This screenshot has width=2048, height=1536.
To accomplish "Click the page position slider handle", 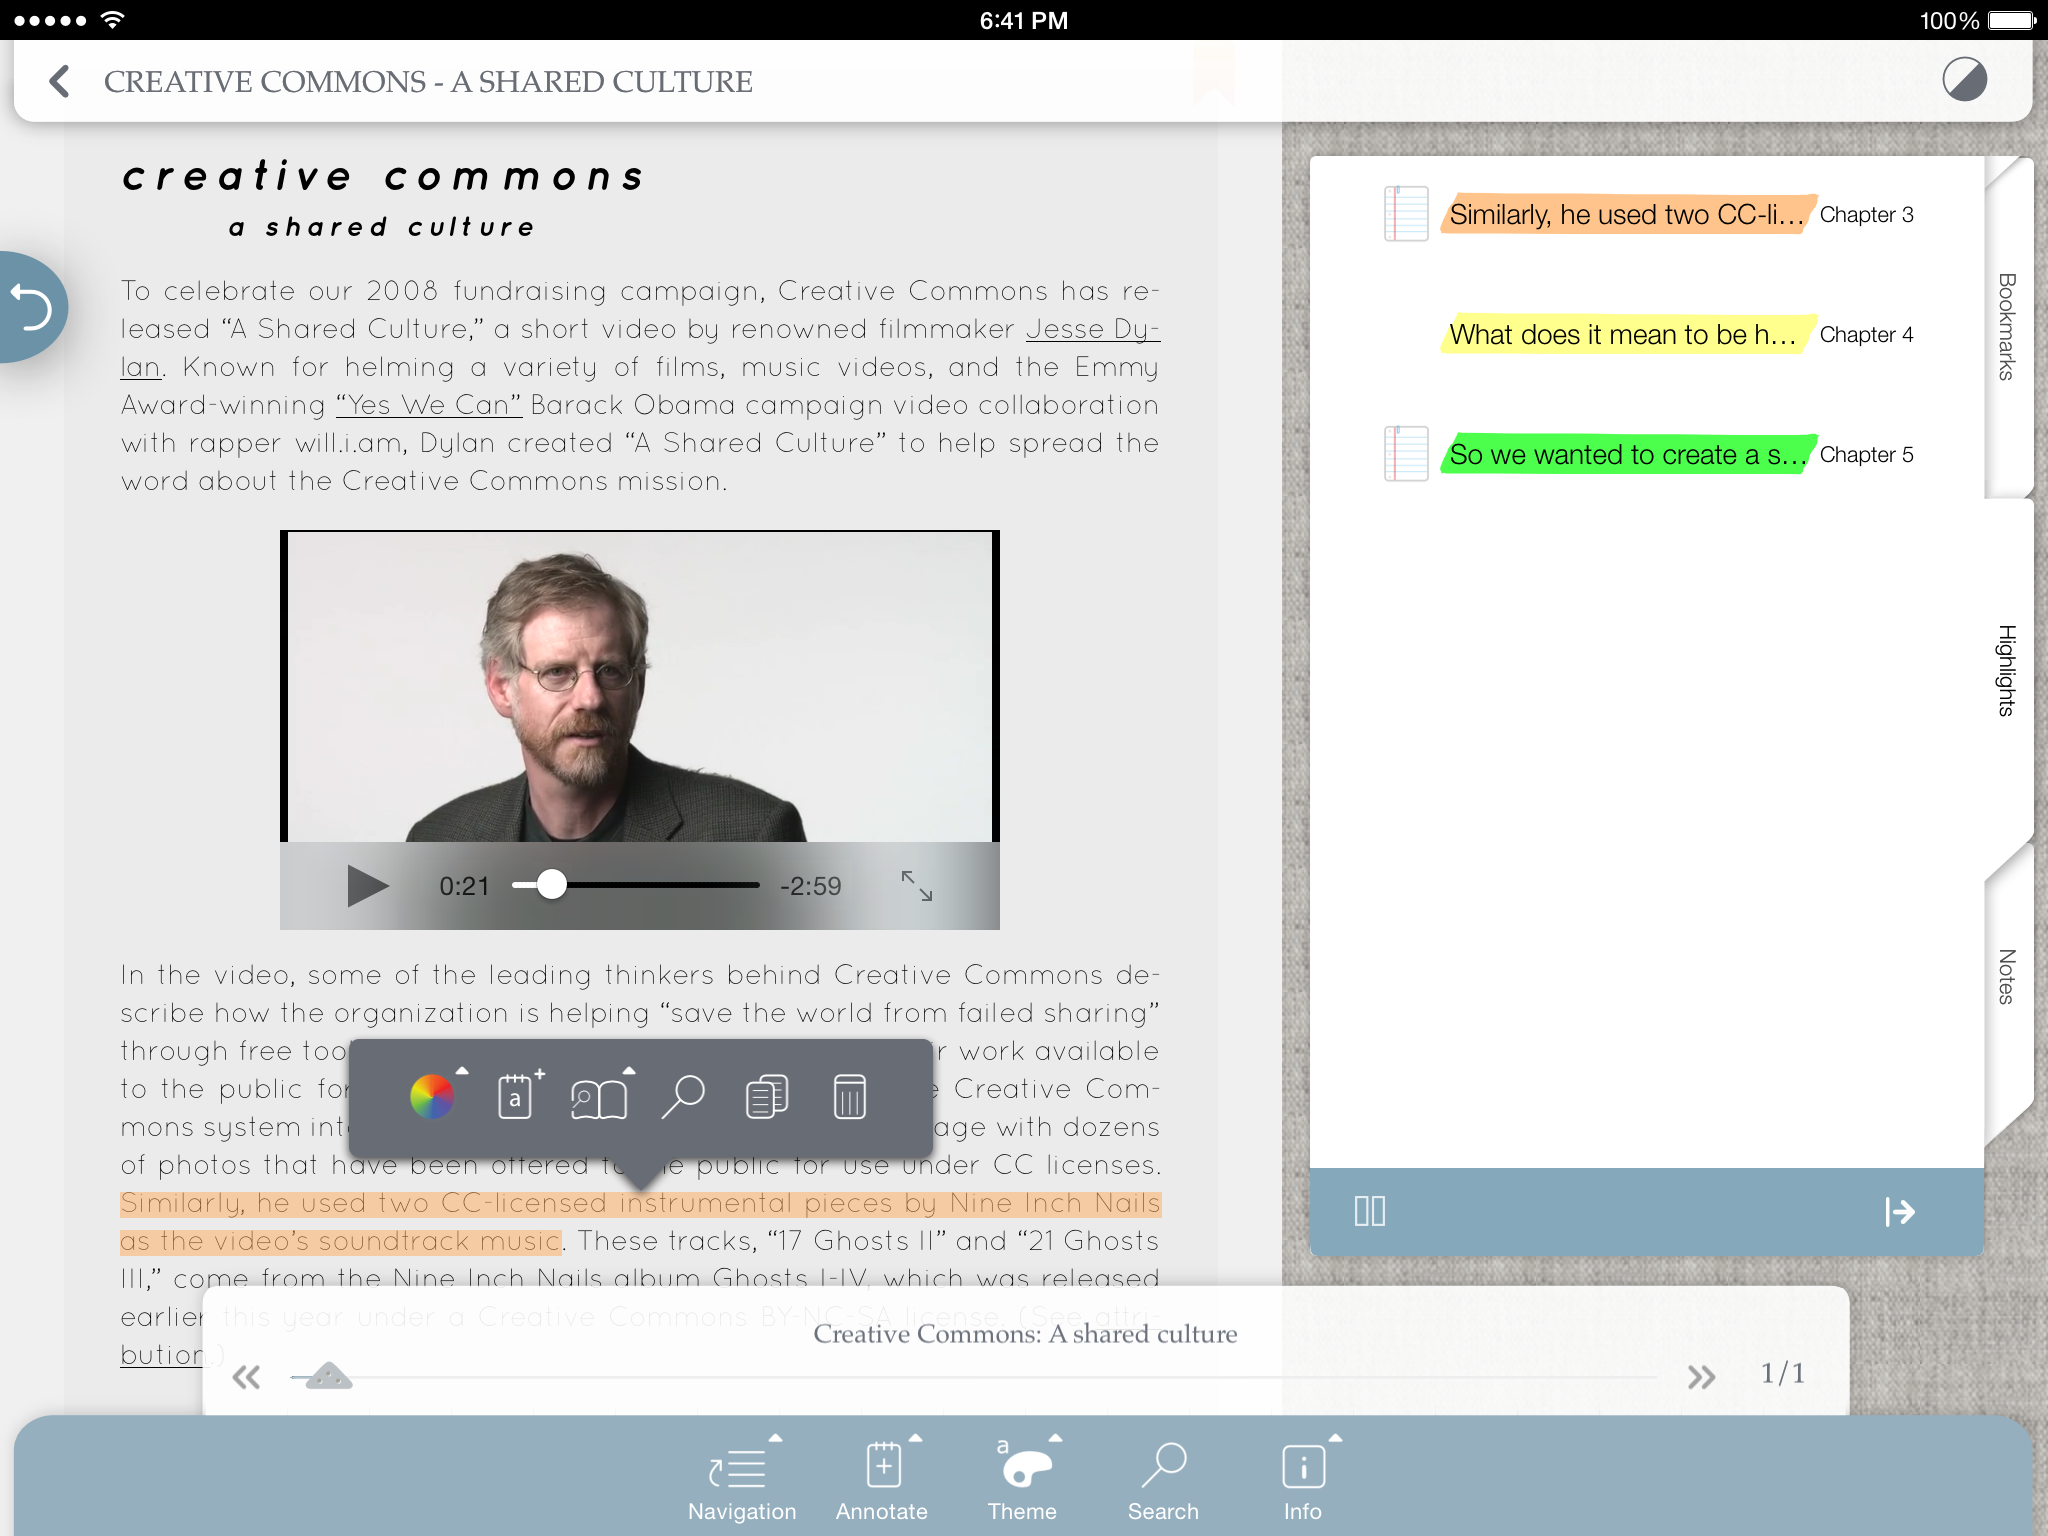I will click(328, 1376).
